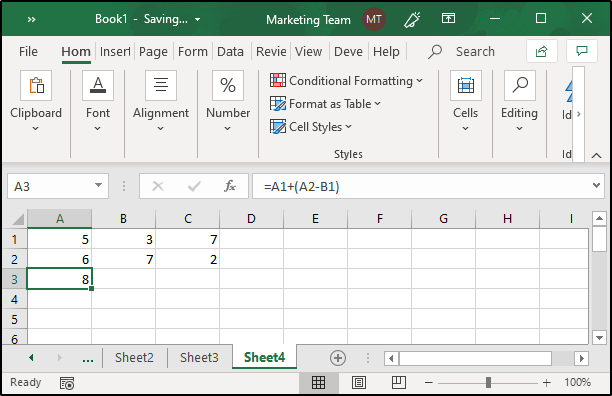Click the Conditional Formatting icon

pos(278,80)
